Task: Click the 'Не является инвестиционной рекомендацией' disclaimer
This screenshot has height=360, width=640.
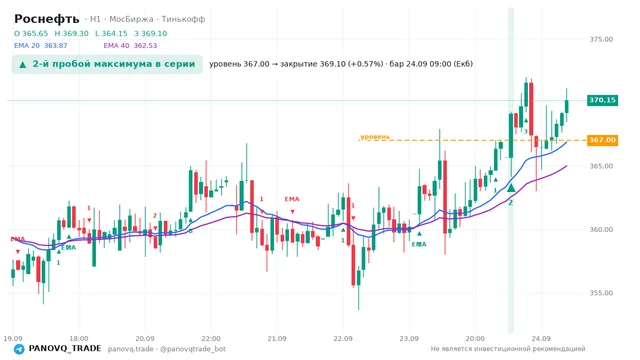Action: click(508, 349)
